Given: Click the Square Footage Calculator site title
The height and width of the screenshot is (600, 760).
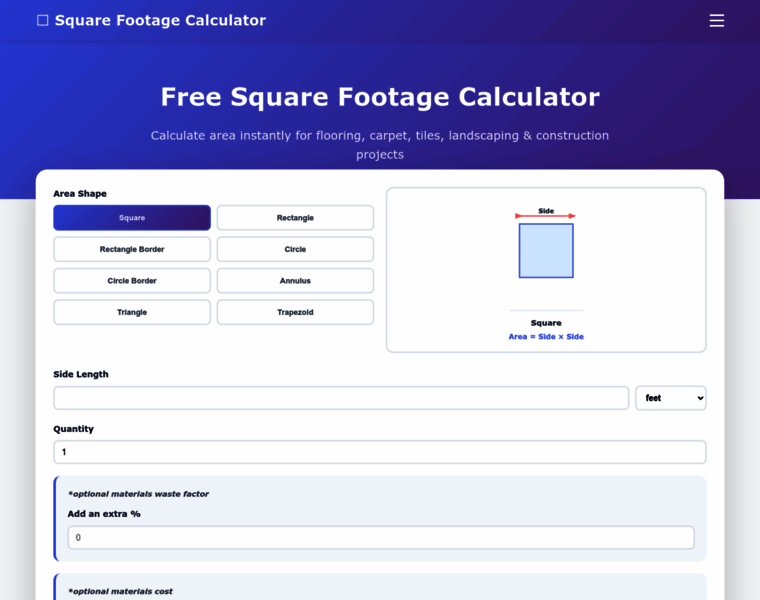Looking at the screenshot, I should click(x=160, y=20).
